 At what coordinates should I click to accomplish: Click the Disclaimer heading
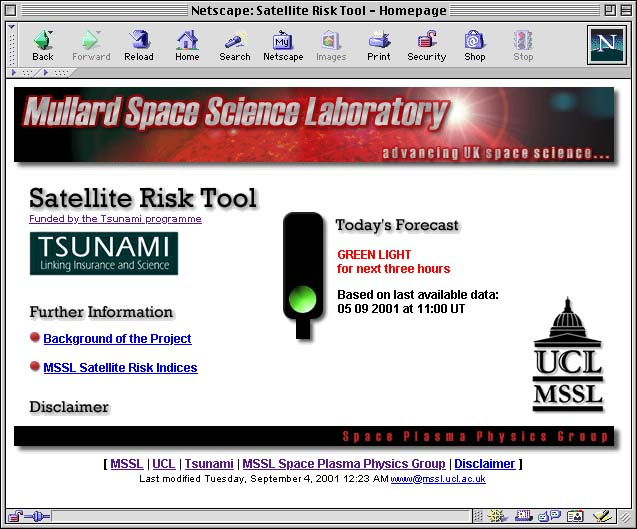pyautogui.click(x=69, y=407)
